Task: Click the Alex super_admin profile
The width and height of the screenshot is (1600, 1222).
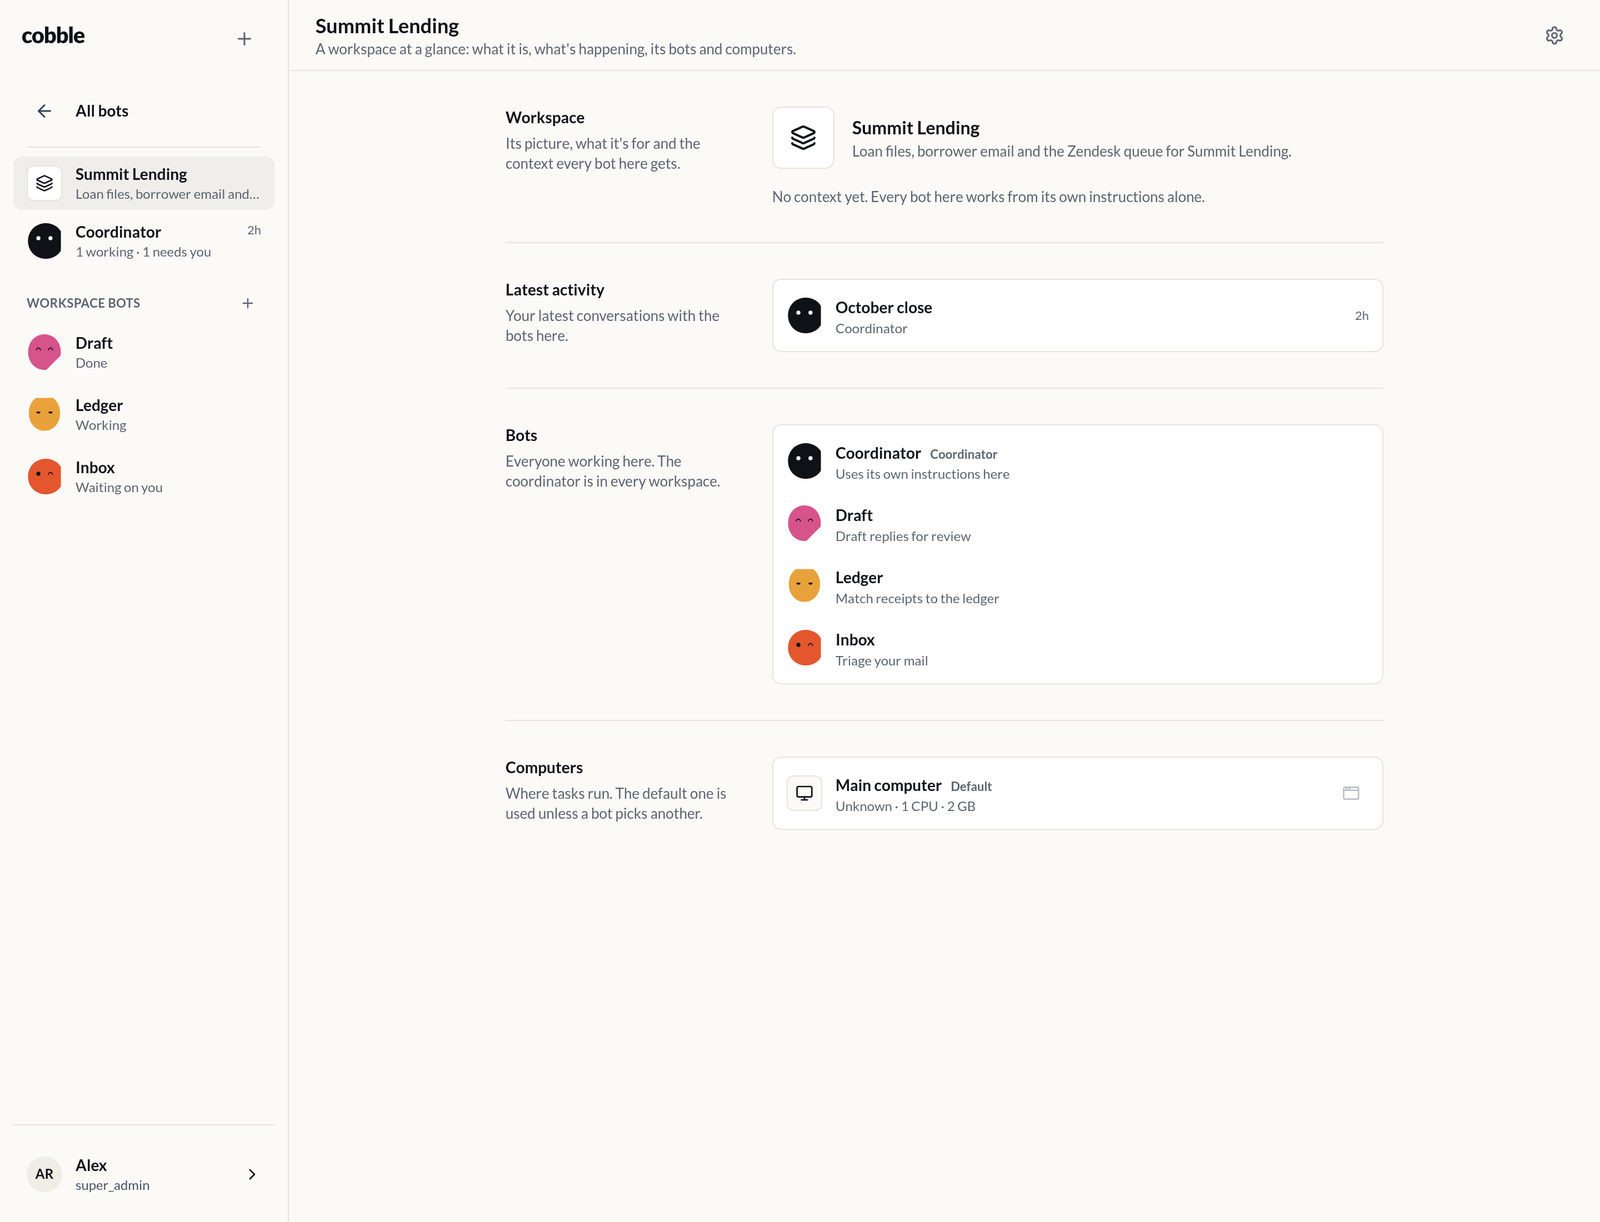Action: pos(144,1174)
